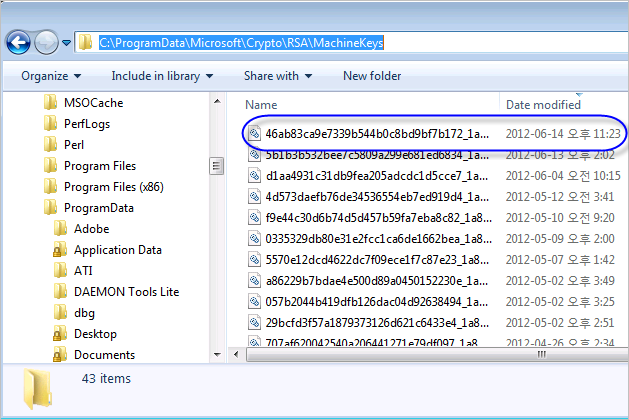The width and height of the screenshot is (629, 420).
Task: Click the Adobe folder icon
Action: [60, 229]
